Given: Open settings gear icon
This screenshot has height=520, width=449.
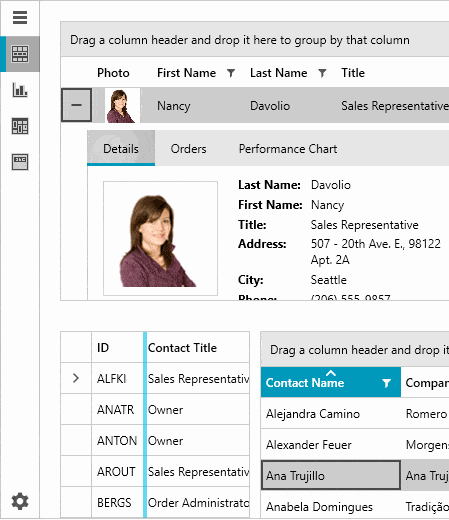Looking at the screenshot, I should (20, 501).
